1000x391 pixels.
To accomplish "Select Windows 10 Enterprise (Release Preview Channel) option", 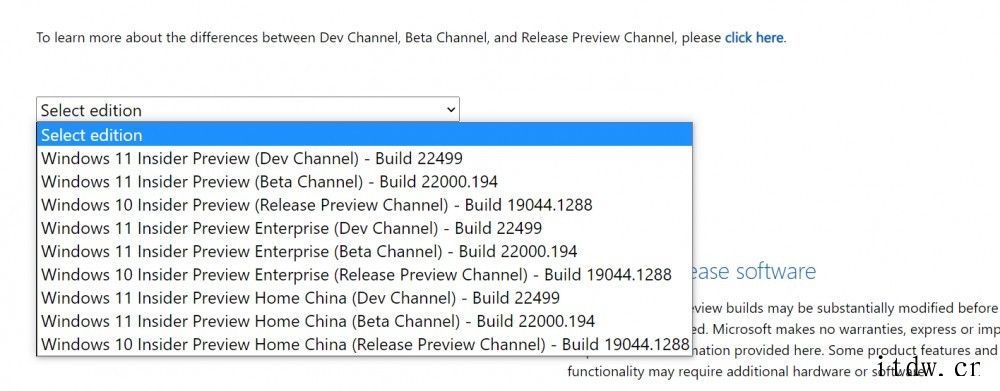I will pos(365,274).
